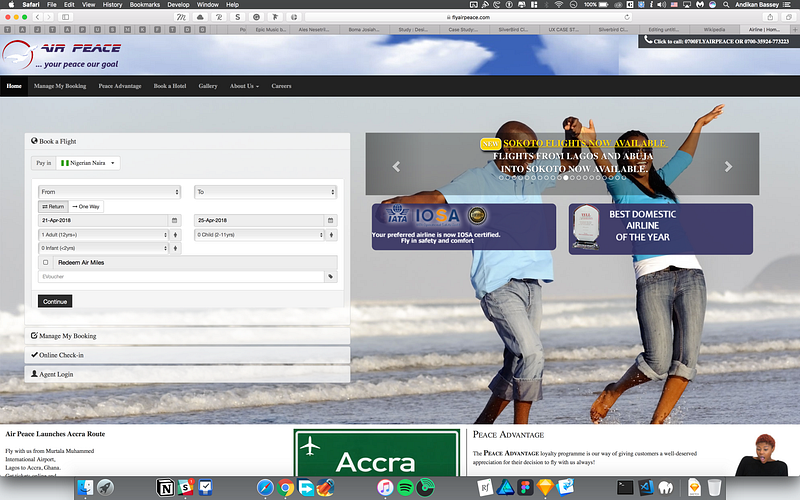Click Safari share button
Viewport: 800px width, 500px height.
770,17
